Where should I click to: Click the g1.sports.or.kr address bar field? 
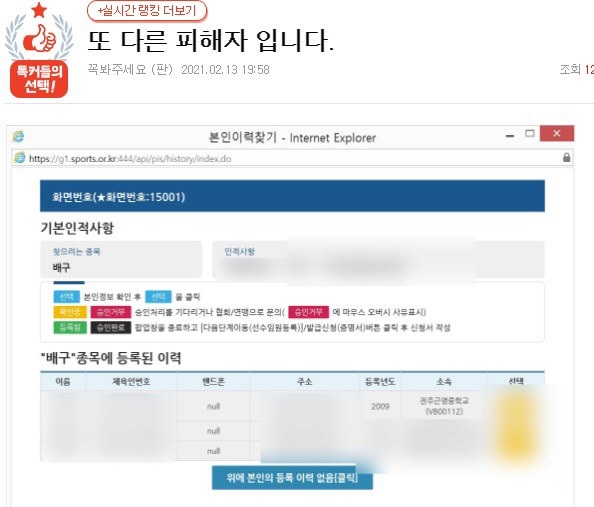pyautogui.click(x=292, y=158)
